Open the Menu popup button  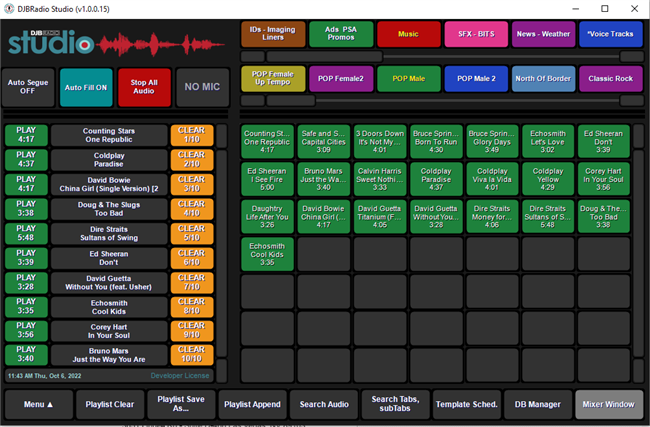coord(39,404)
